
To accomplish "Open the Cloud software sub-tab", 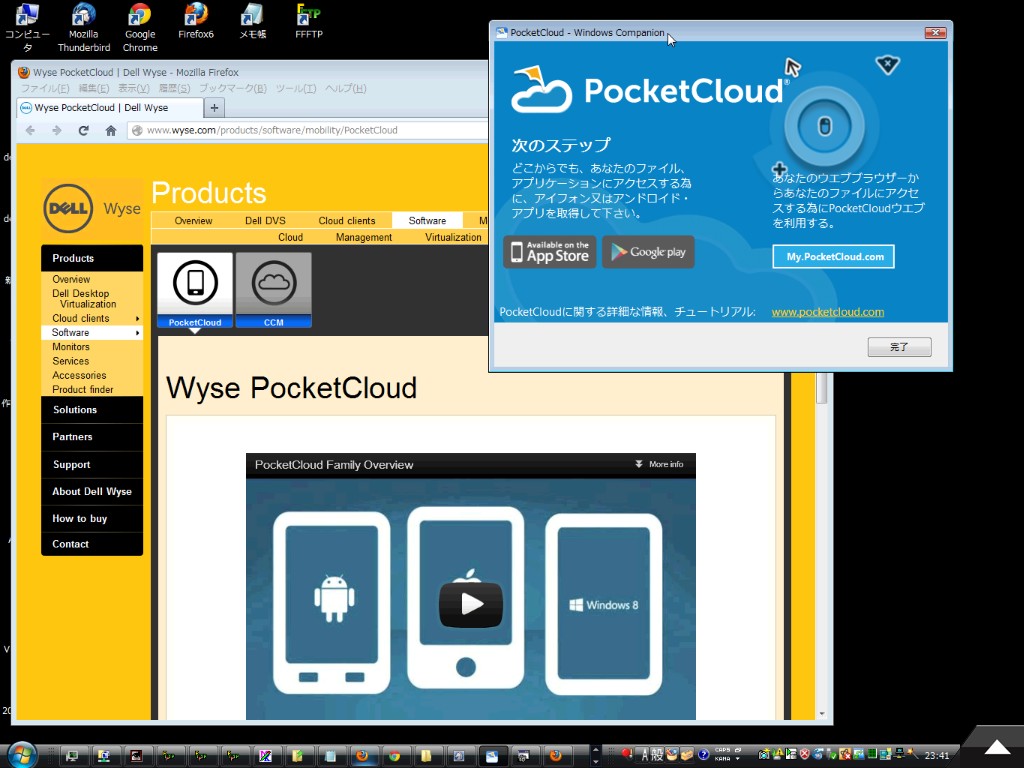I will click(291, 237).
